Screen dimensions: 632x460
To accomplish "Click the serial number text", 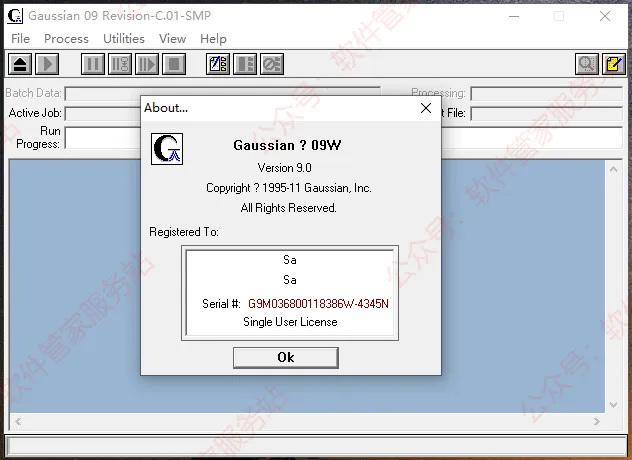I will [x=318, y=304].
